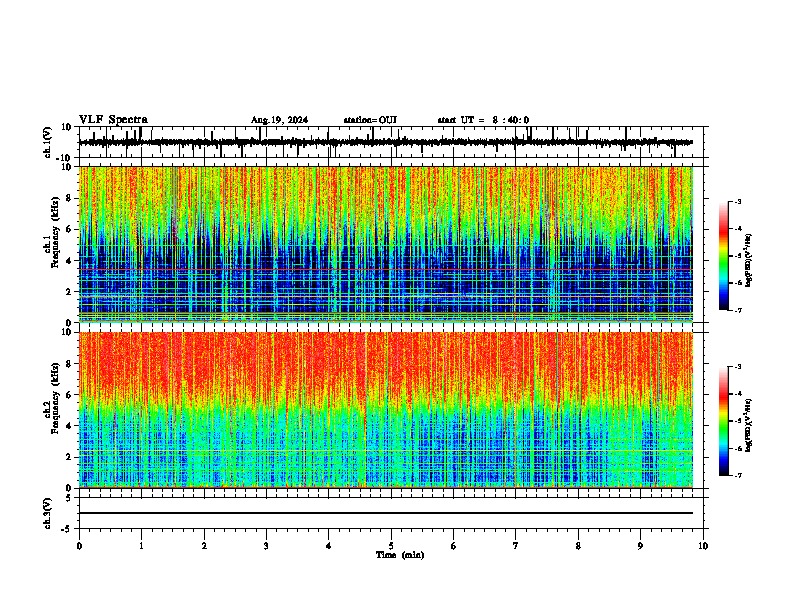
Task: Click the ch.2 spectrogram color bar
Action: [724, 421]
